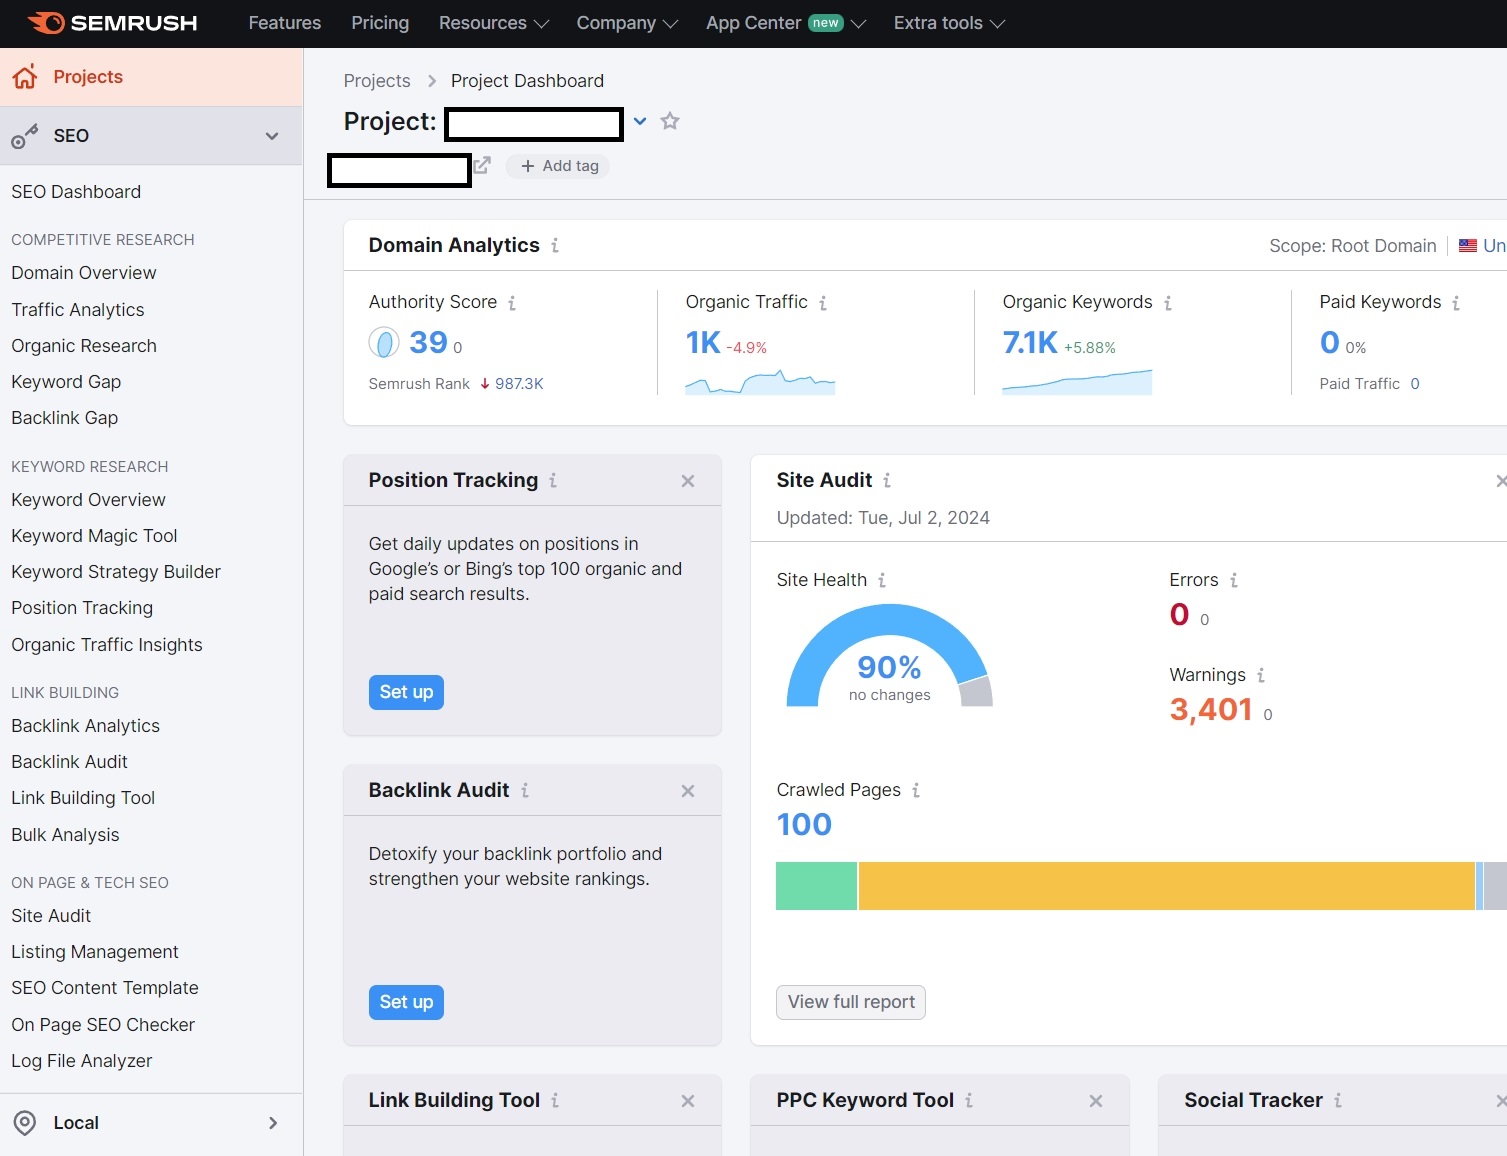Click info icon beside Crawled Pages
1507x1156 pixels.
pos(916,790)
